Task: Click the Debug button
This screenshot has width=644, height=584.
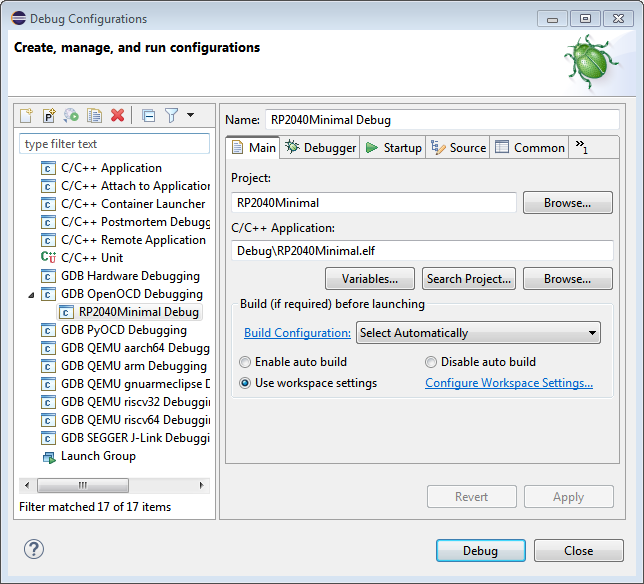Action: pos(480,551)
